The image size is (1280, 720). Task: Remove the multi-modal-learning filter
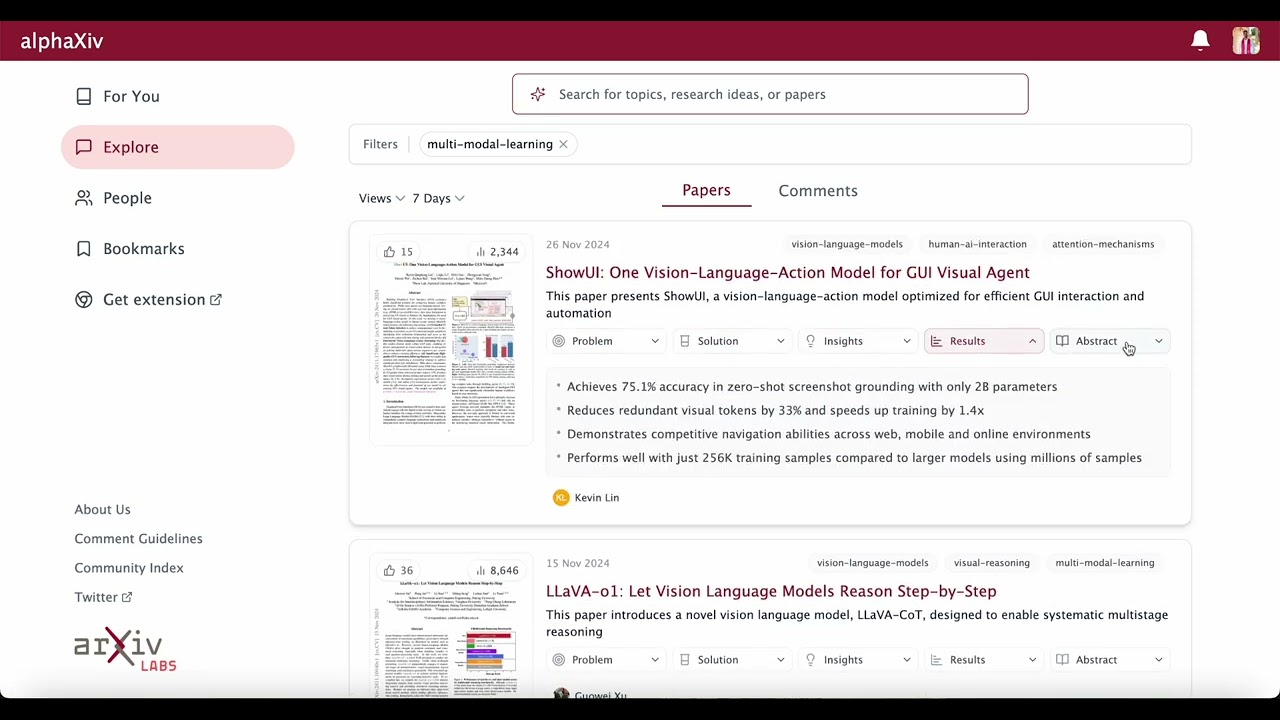click(x=563, y=144)
